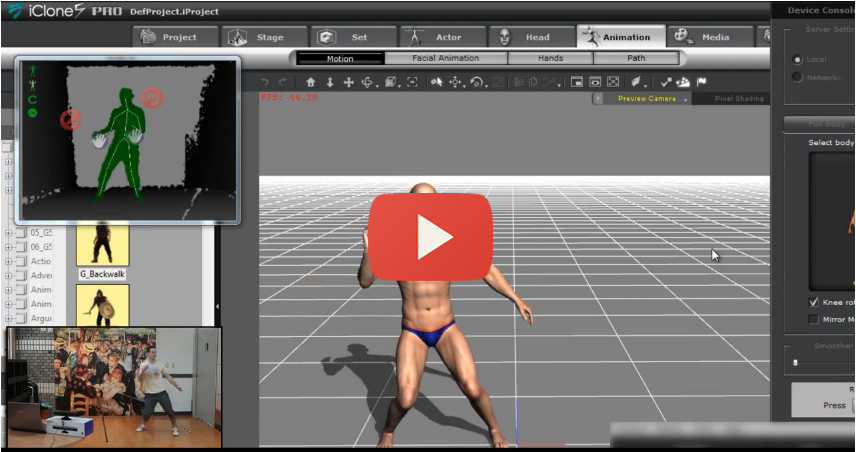Image resolution: width=856 pixels, height=452 pixels.
Task: Click the Undo arrow icon
Action: click(x=265, y=82)
